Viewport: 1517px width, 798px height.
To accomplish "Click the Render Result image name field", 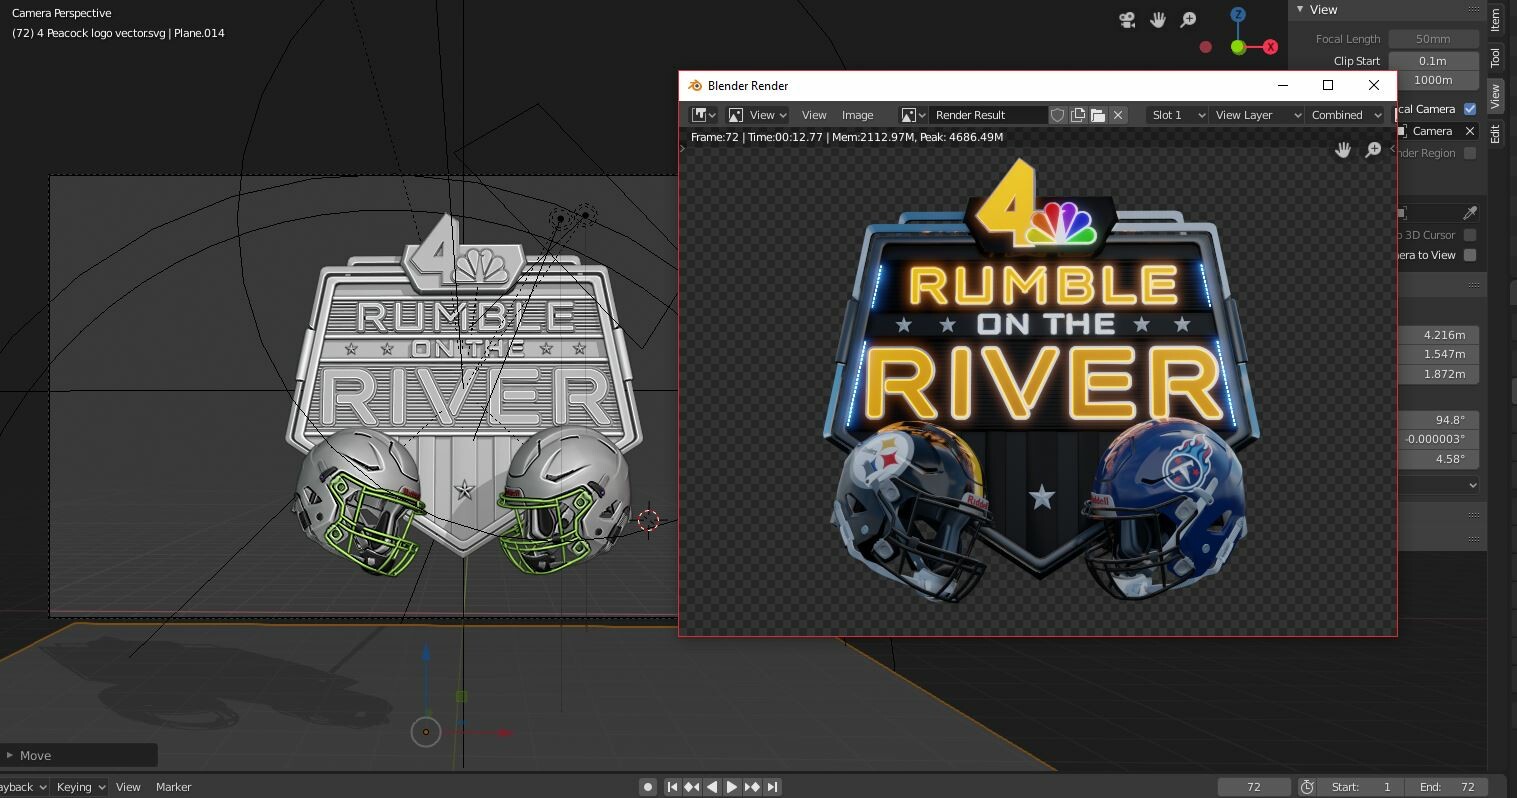I will (x=988, y=115).
